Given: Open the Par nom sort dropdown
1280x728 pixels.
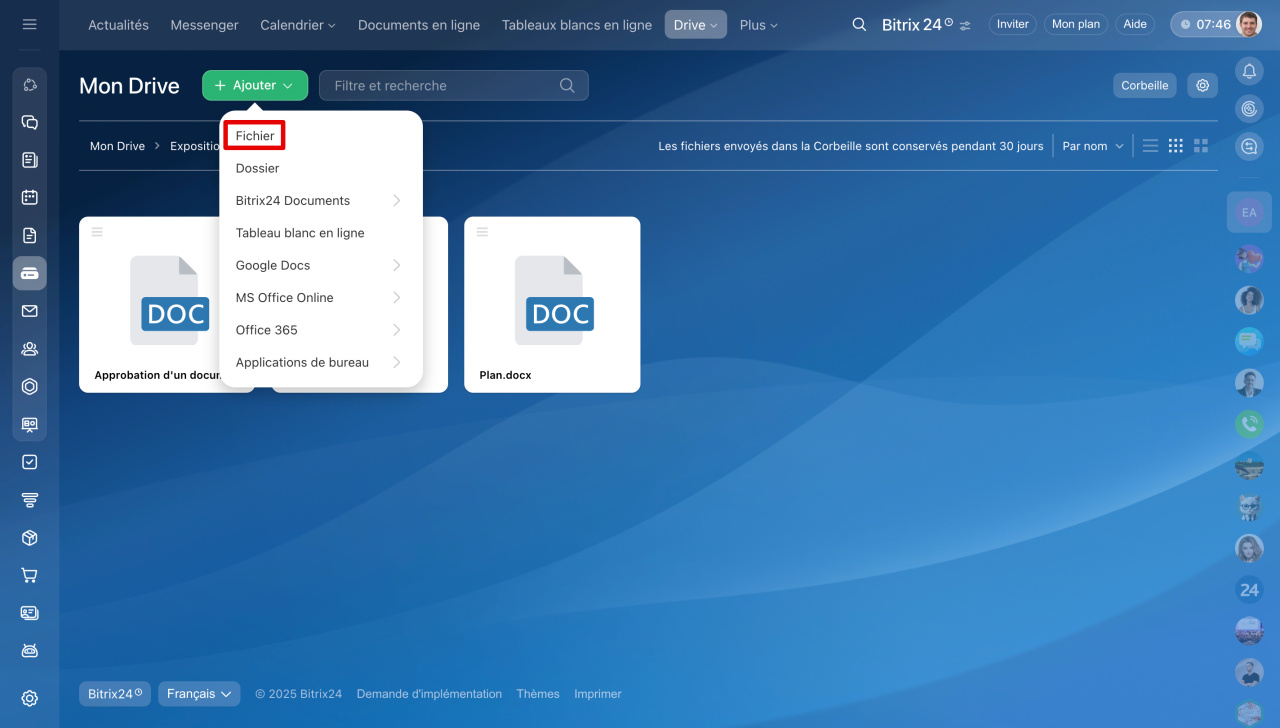Looking at the screenshot, I should coord(1092,146).
